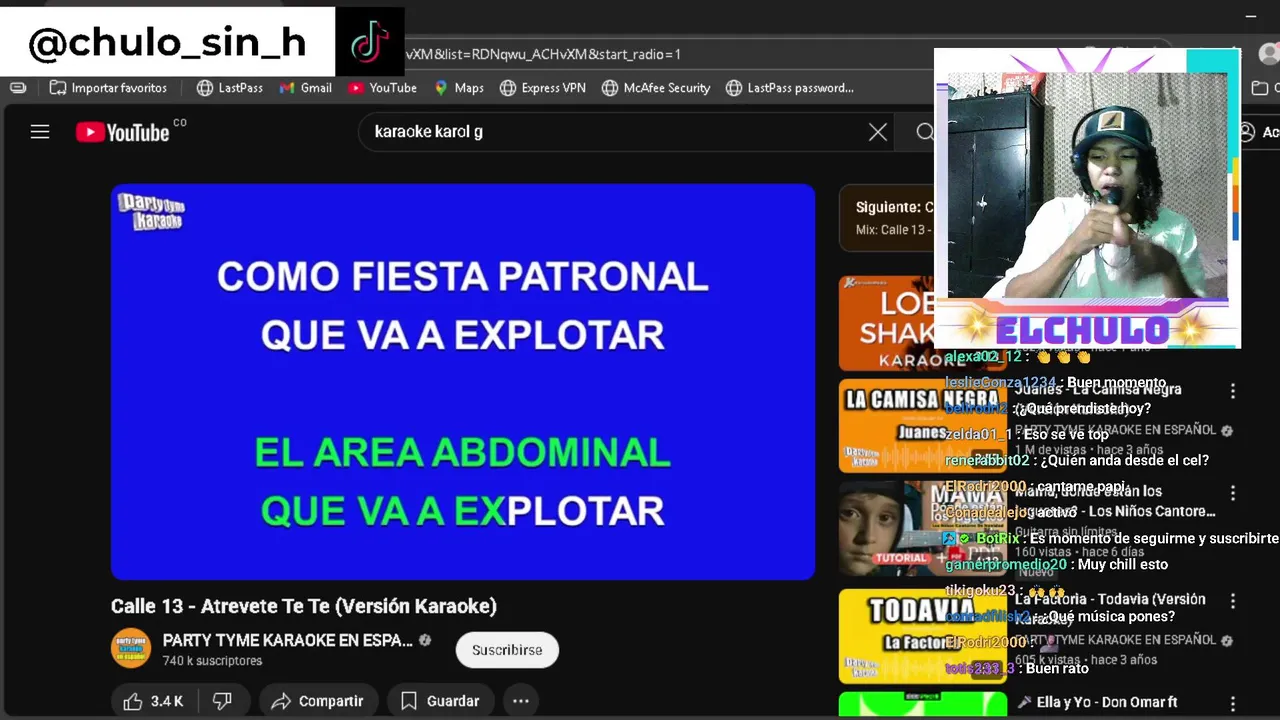The image size is (1280, 720).
Task: Dislike the video with thumbs-down
Action: [x=223, y=701]
